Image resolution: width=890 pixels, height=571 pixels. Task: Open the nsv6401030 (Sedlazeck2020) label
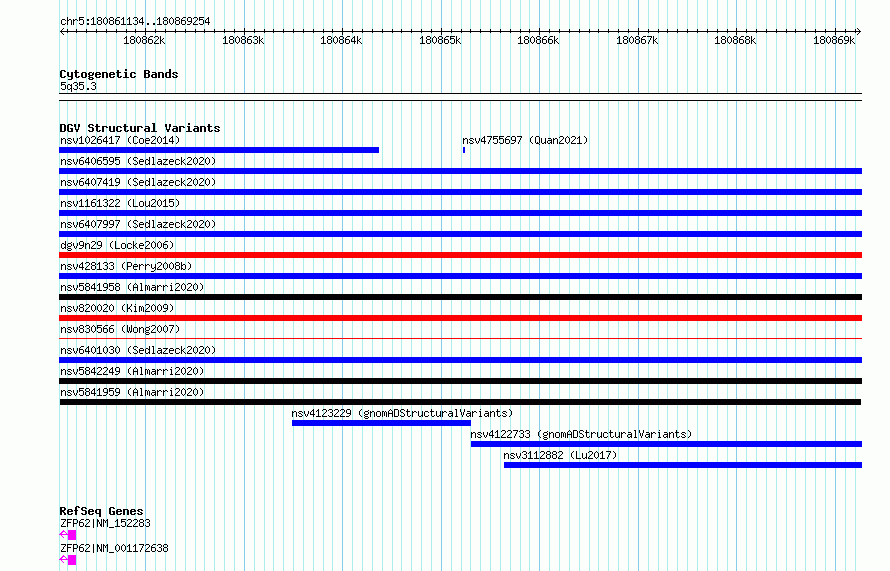pos(138,350)
